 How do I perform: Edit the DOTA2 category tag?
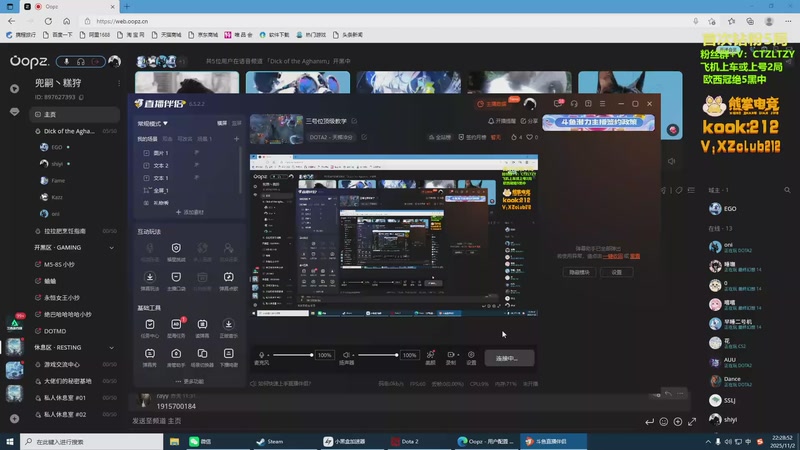[364, 137]
